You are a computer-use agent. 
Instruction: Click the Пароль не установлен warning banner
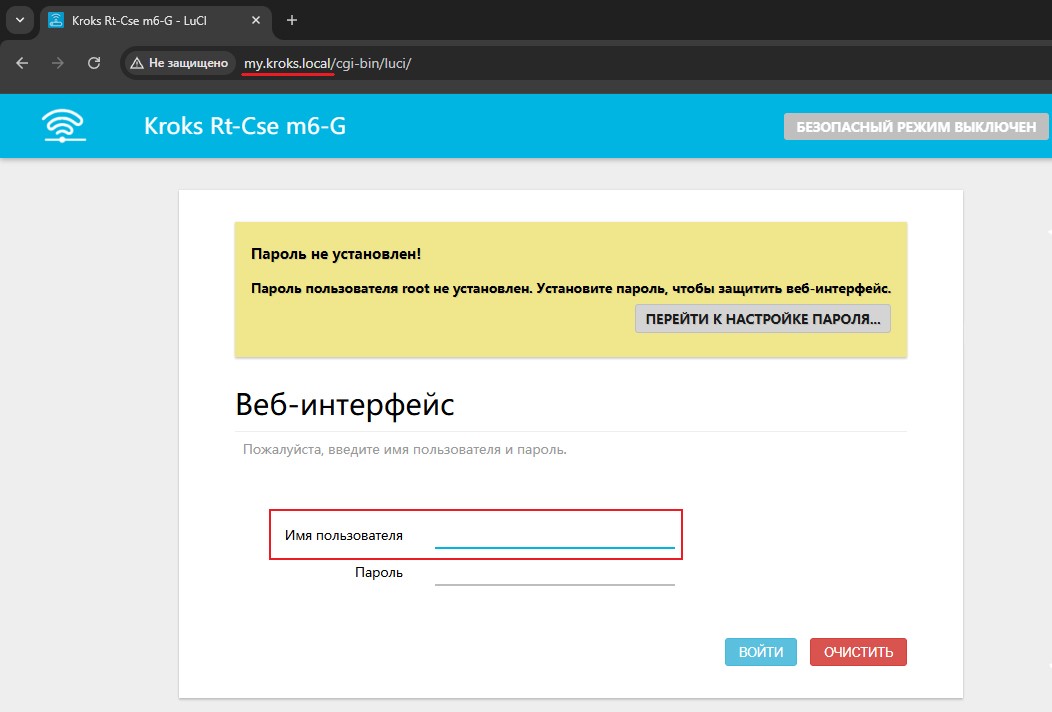[x=570, y=287]
